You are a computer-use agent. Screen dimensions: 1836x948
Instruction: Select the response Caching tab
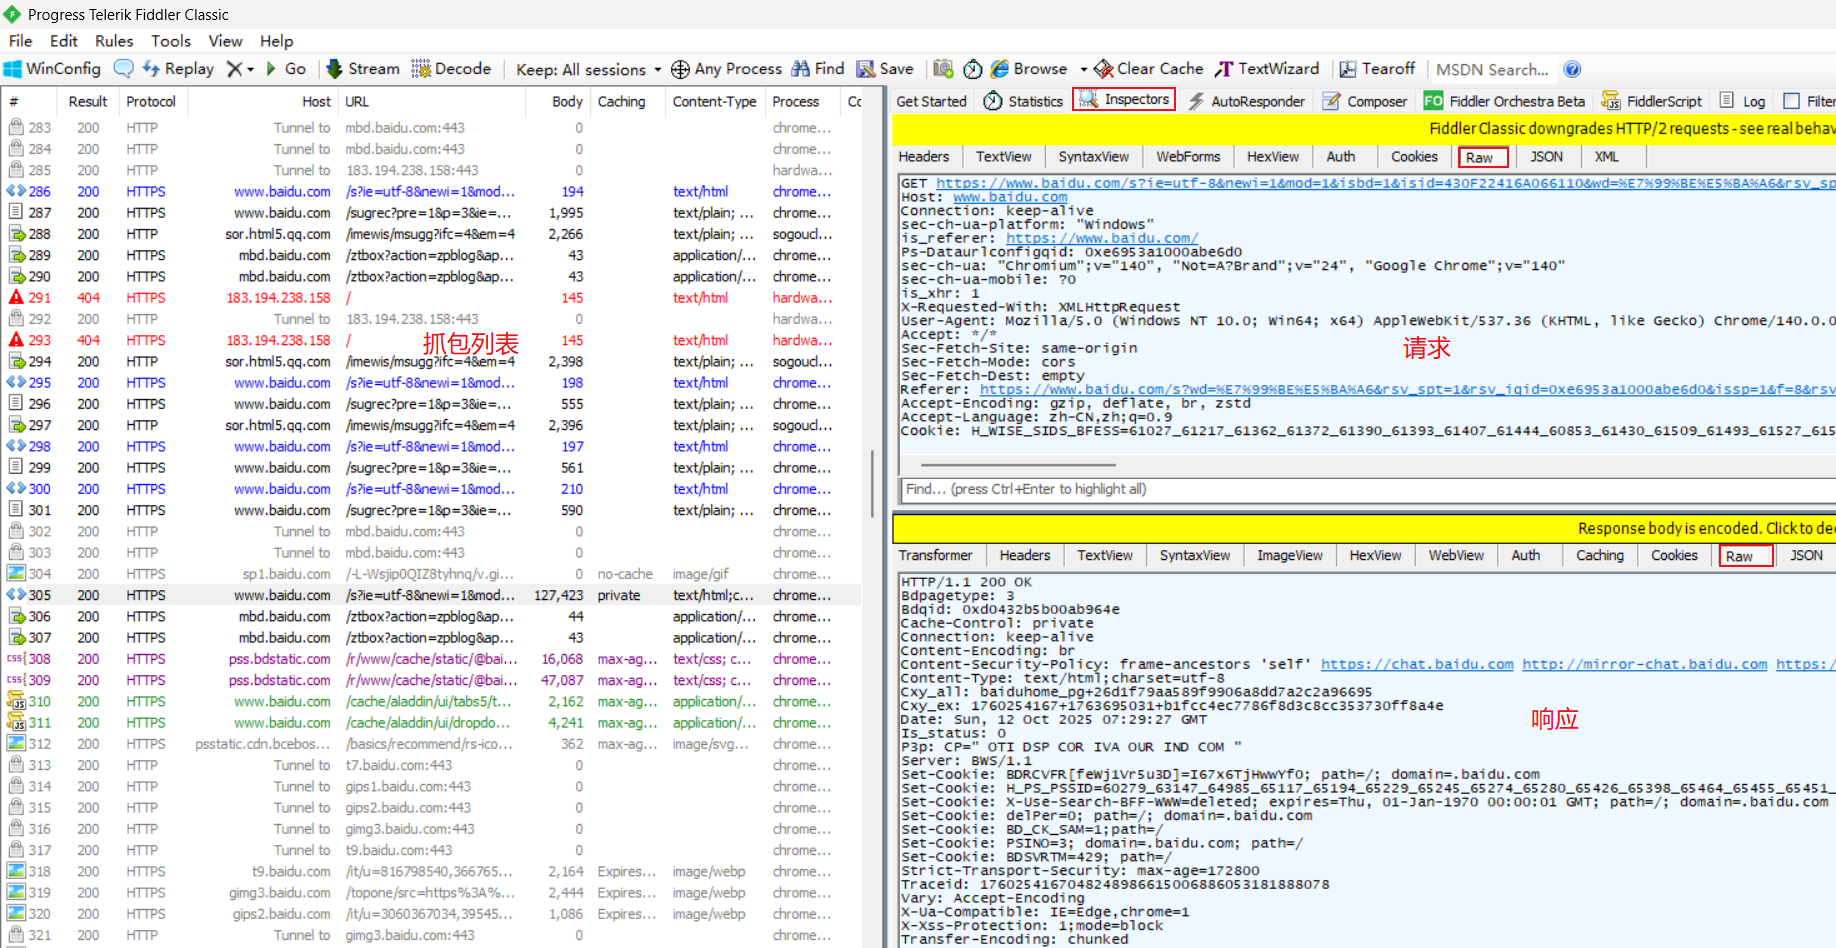1599,555
